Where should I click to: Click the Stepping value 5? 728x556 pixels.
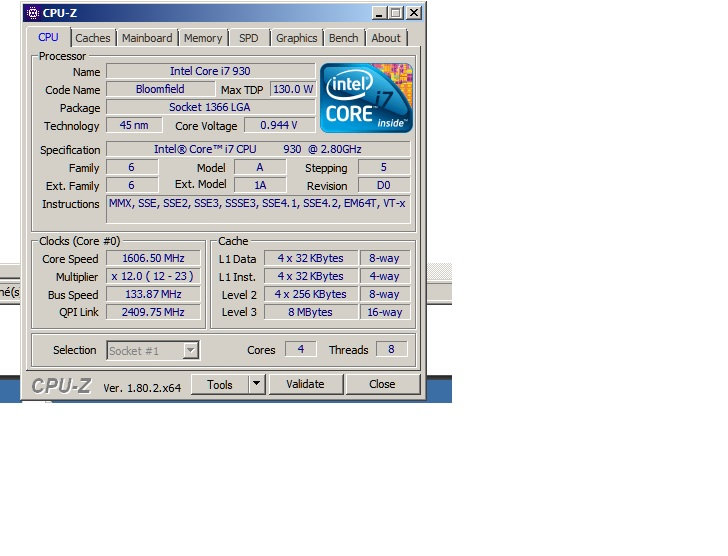(x=384, y=167)
